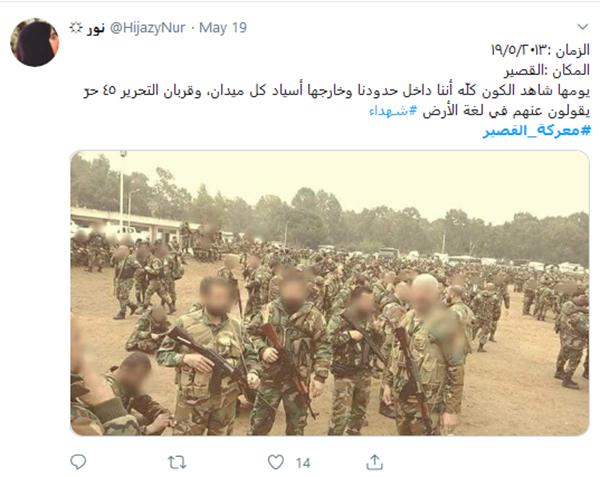The height and width of the screenshot is (477, 600).
Task: Open the May 19 timestamp link
Action: (223, 28)
